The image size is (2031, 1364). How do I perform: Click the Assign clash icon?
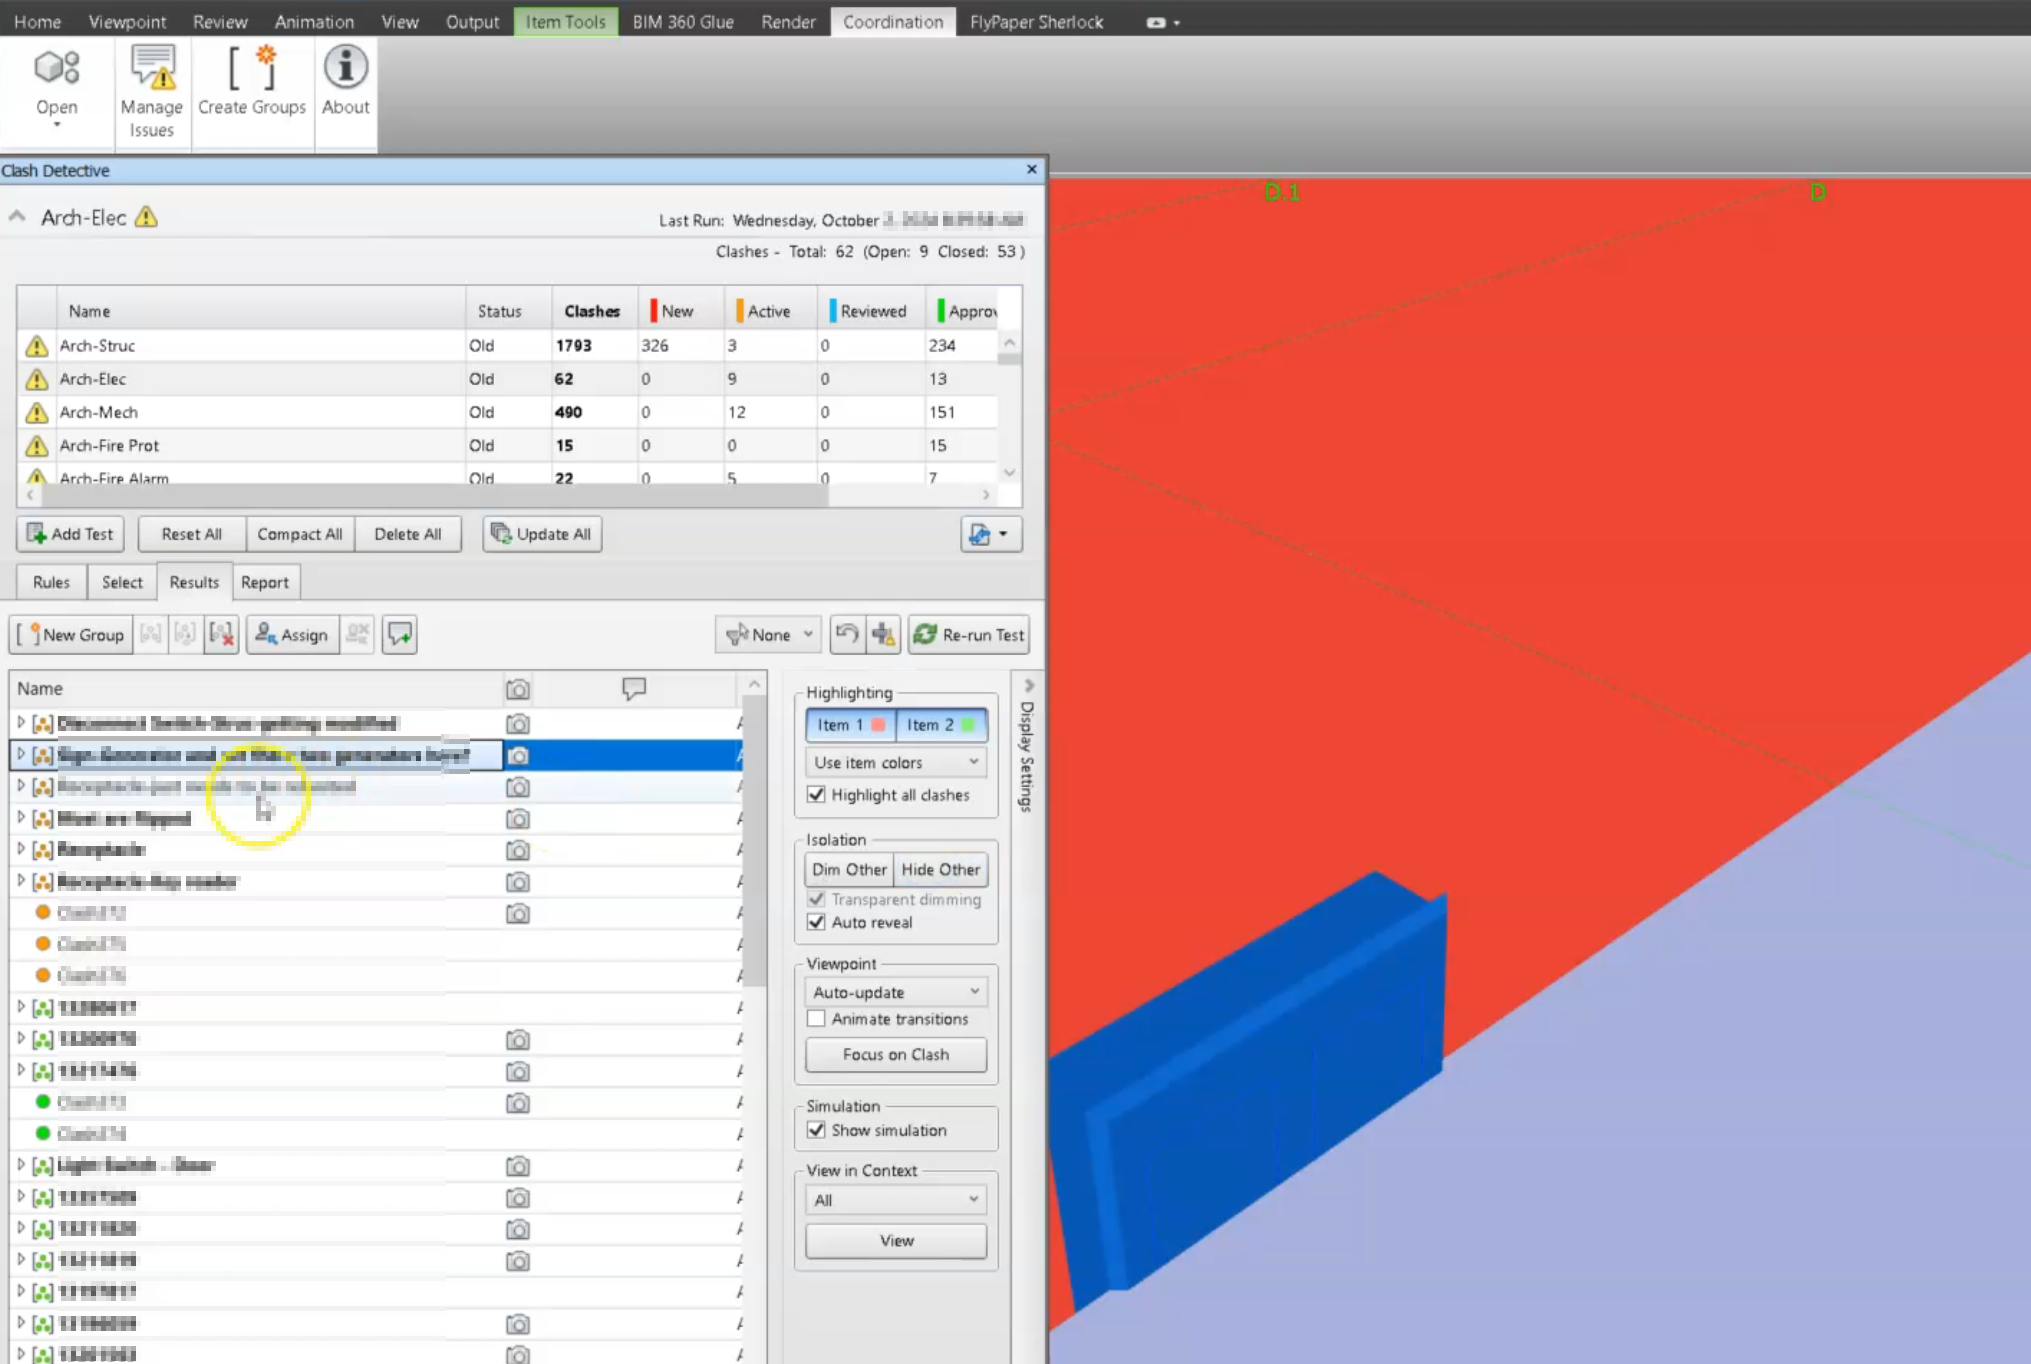pos(266,634)
